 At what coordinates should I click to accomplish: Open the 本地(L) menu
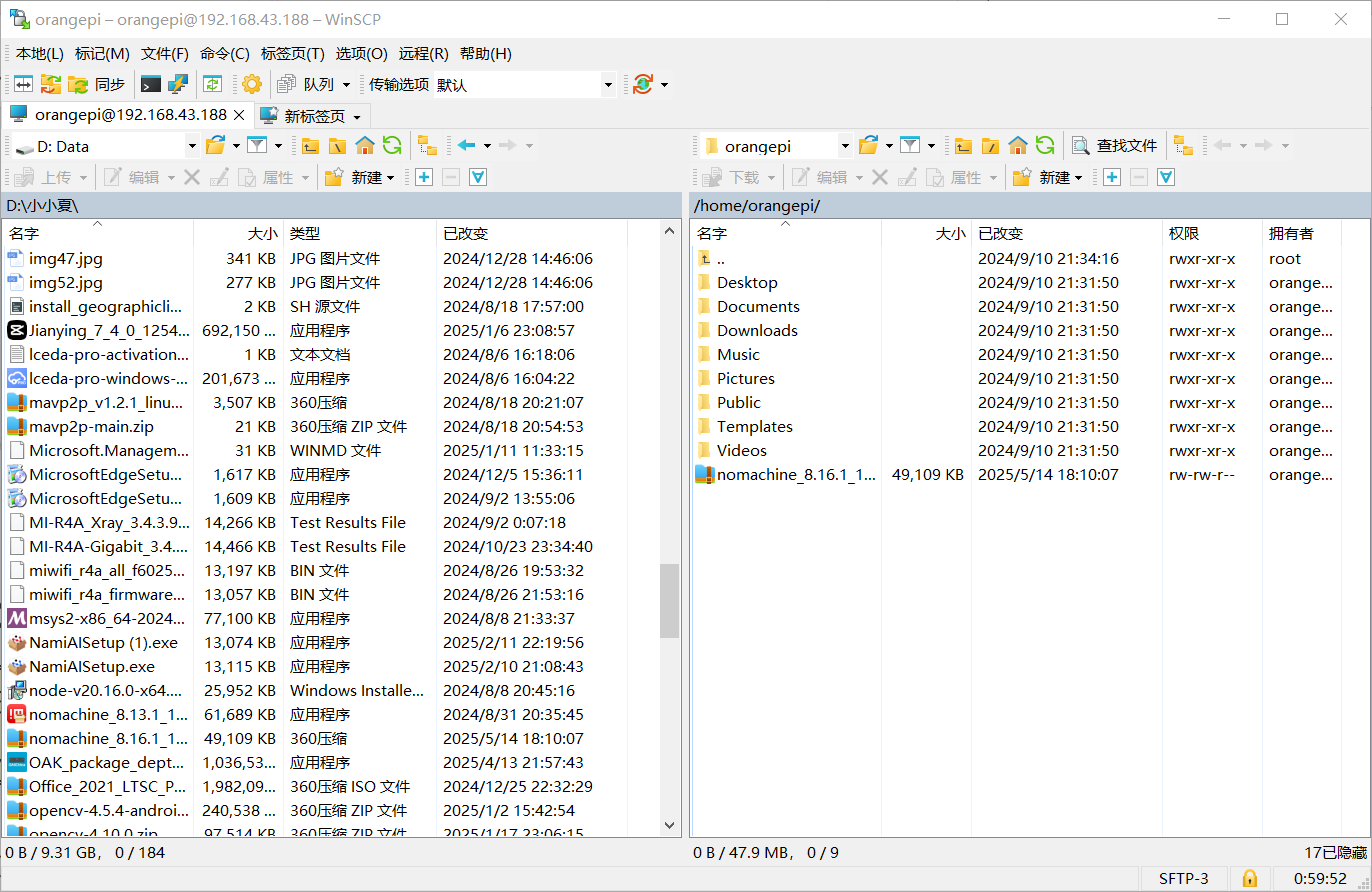pos(39,54)
